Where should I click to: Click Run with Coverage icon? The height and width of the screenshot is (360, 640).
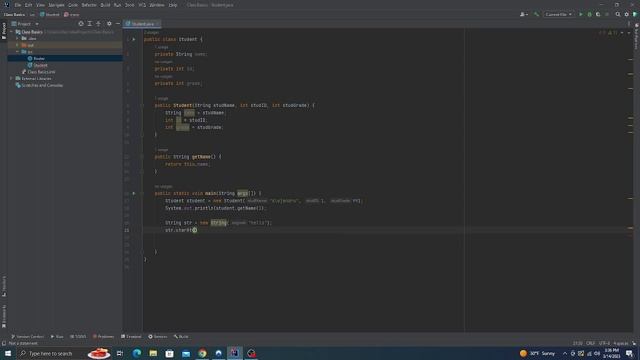[x=598, y=14]
